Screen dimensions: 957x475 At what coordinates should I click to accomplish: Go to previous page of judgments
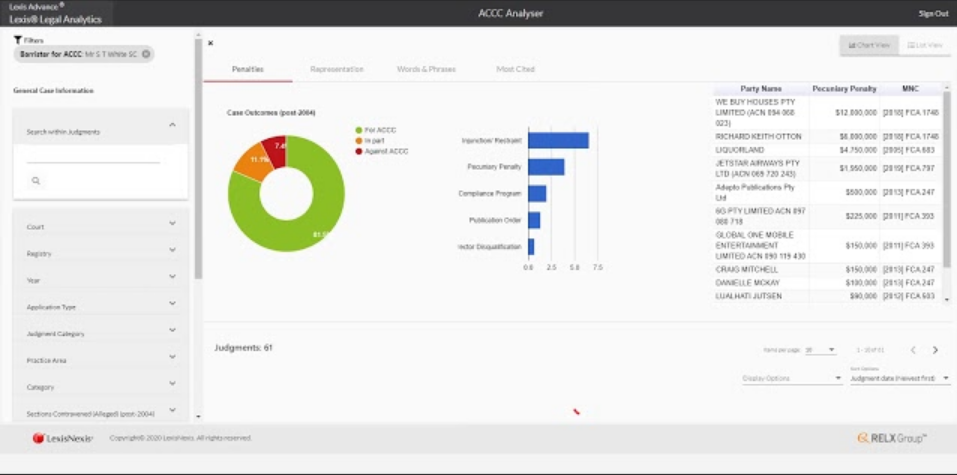913,350
